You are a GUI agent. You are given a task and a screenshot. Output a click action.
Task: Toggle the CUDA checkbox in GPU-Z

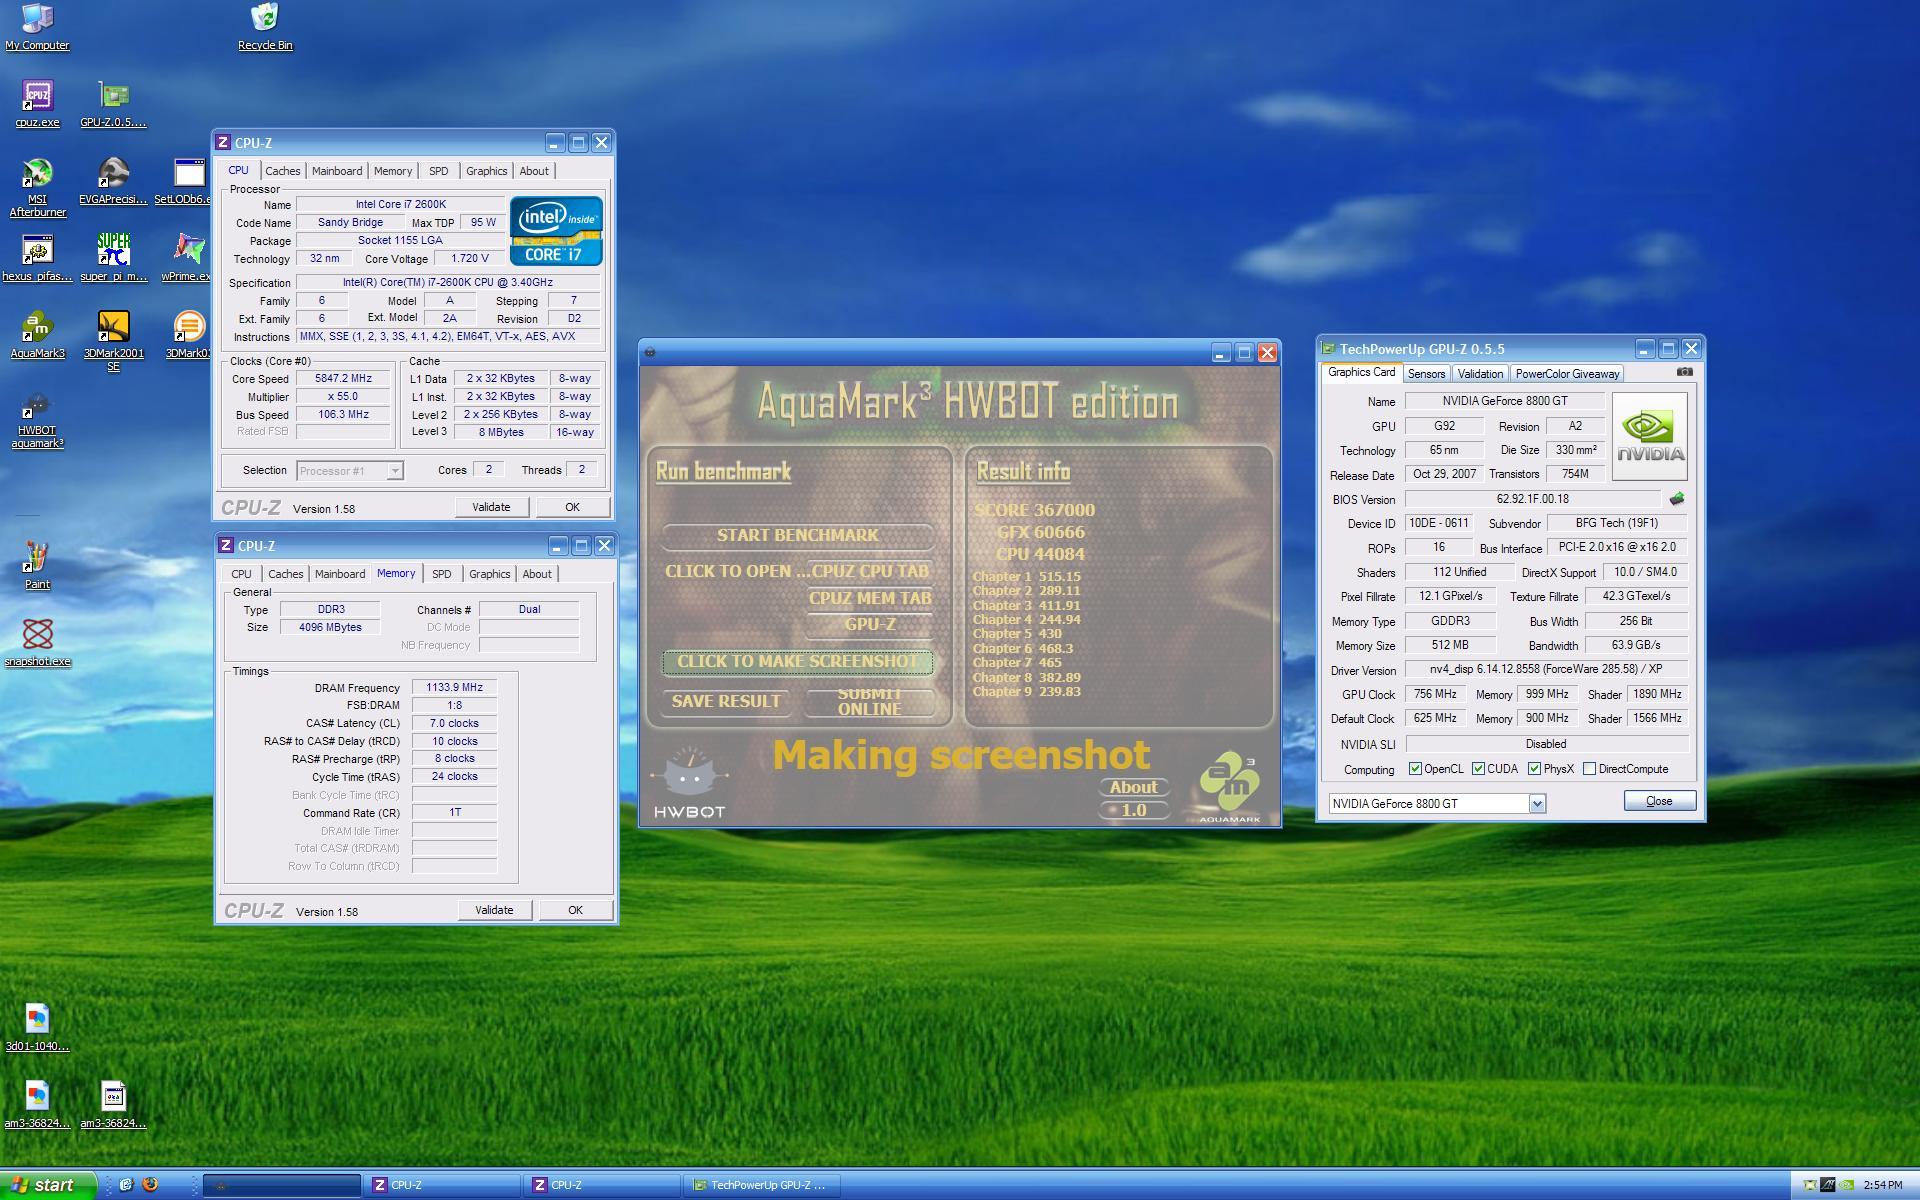click(1478, 769)
